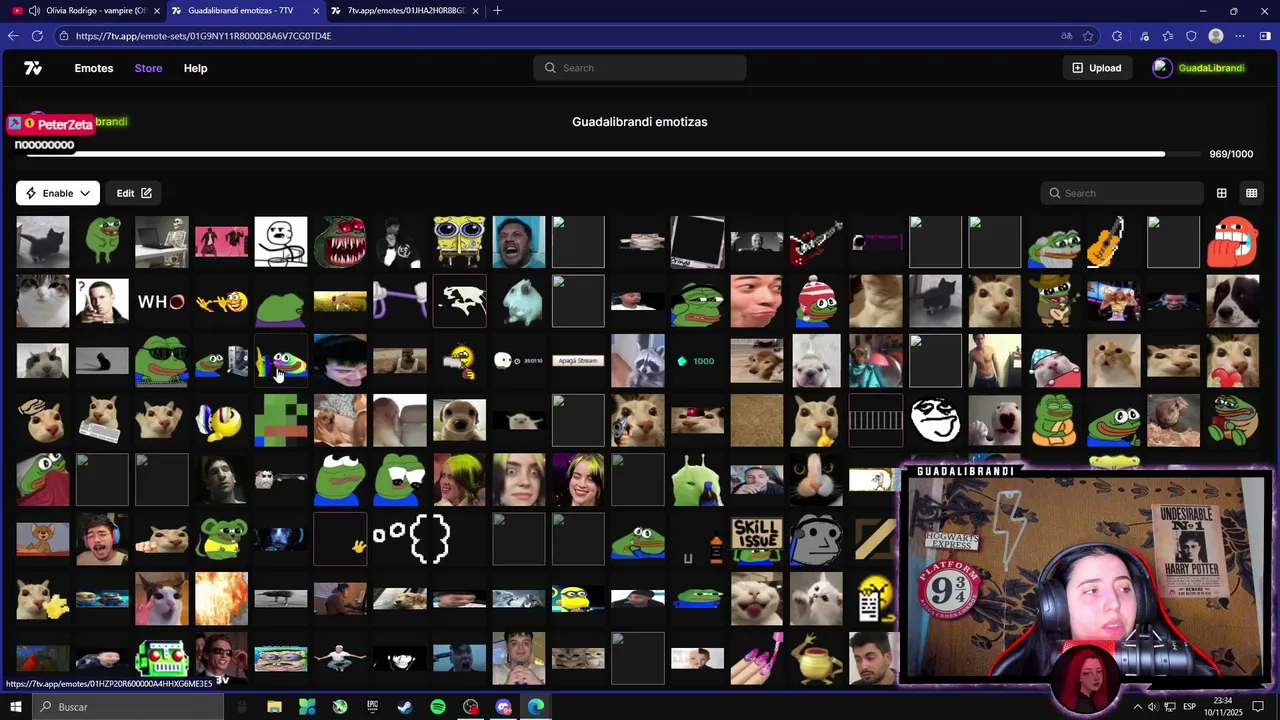Open the Minion emote

[x=578, y=599]
